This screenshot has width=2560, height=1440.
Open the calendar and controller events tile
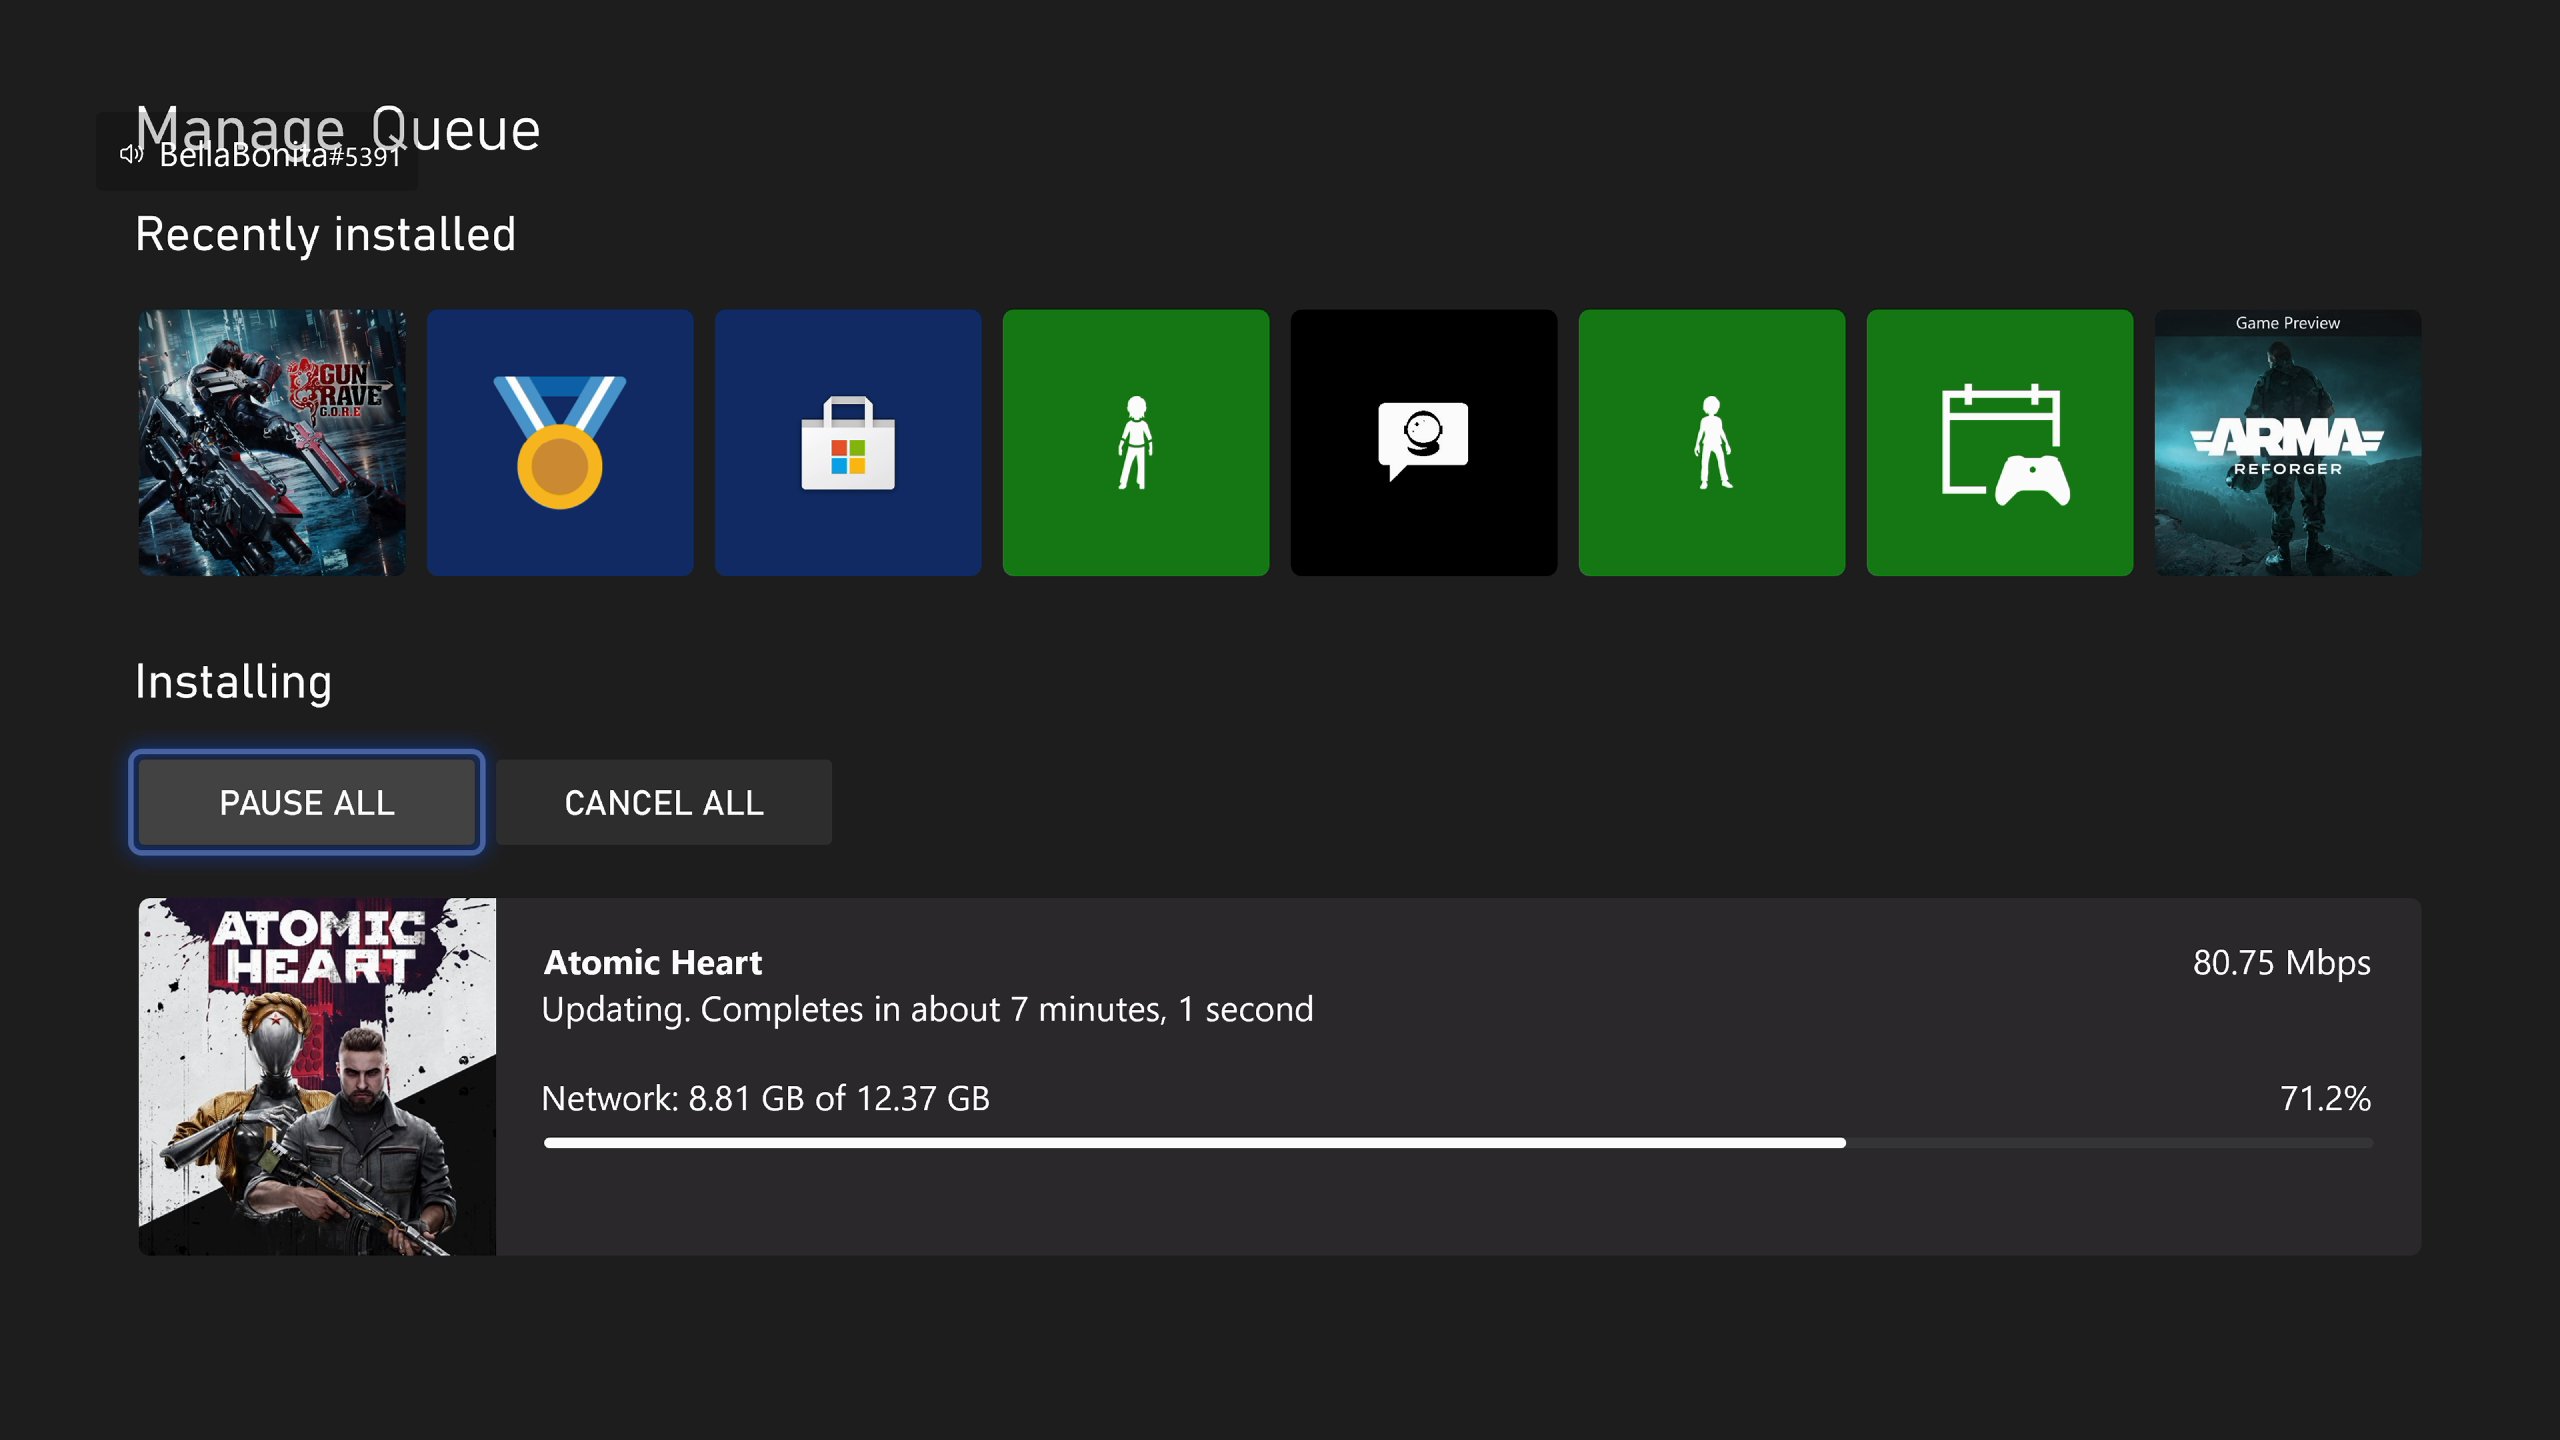tap(2000, 442)
